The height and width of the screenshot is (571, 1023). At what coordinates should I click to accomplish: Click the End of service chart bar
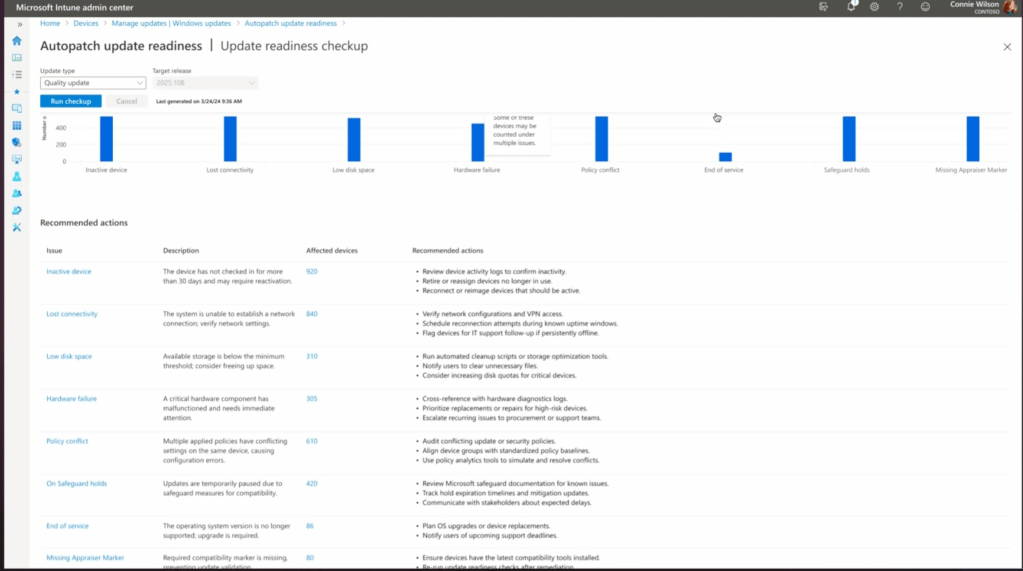[x=725, y=156]
